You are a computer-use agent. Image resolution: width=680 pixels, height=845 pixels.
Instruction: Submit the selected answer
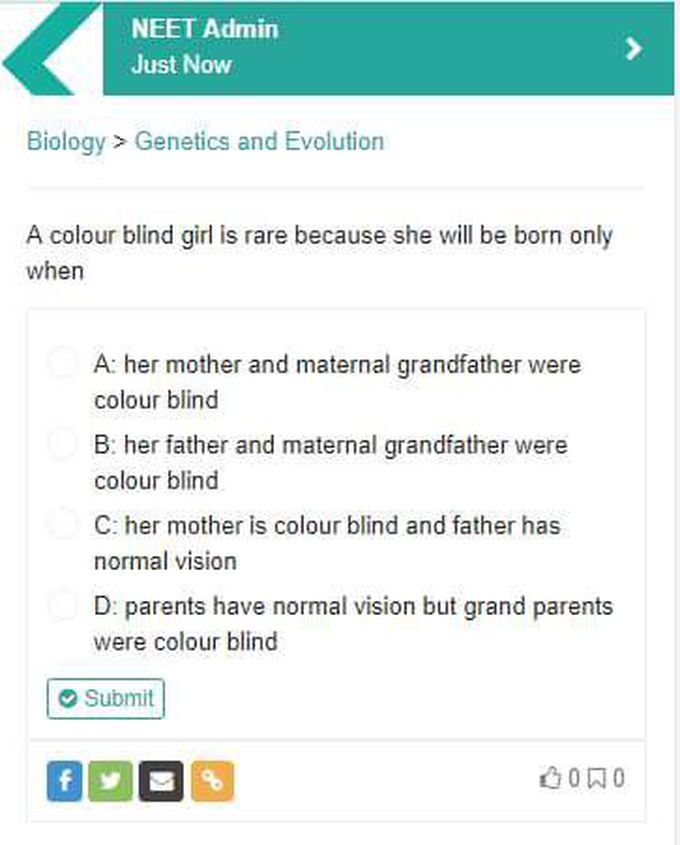click(x=106, y=698)
